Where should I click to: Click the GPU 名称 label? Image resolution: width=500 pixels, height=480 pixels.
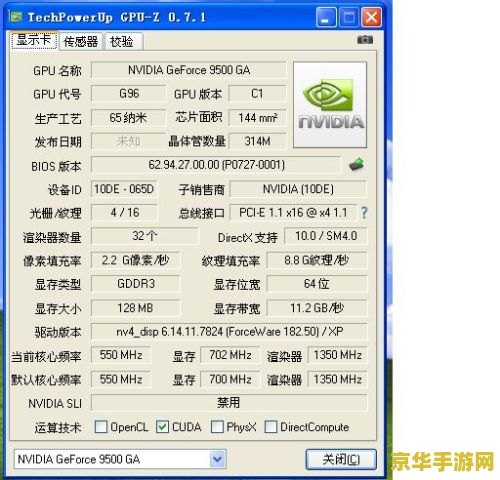coord(57,71)
